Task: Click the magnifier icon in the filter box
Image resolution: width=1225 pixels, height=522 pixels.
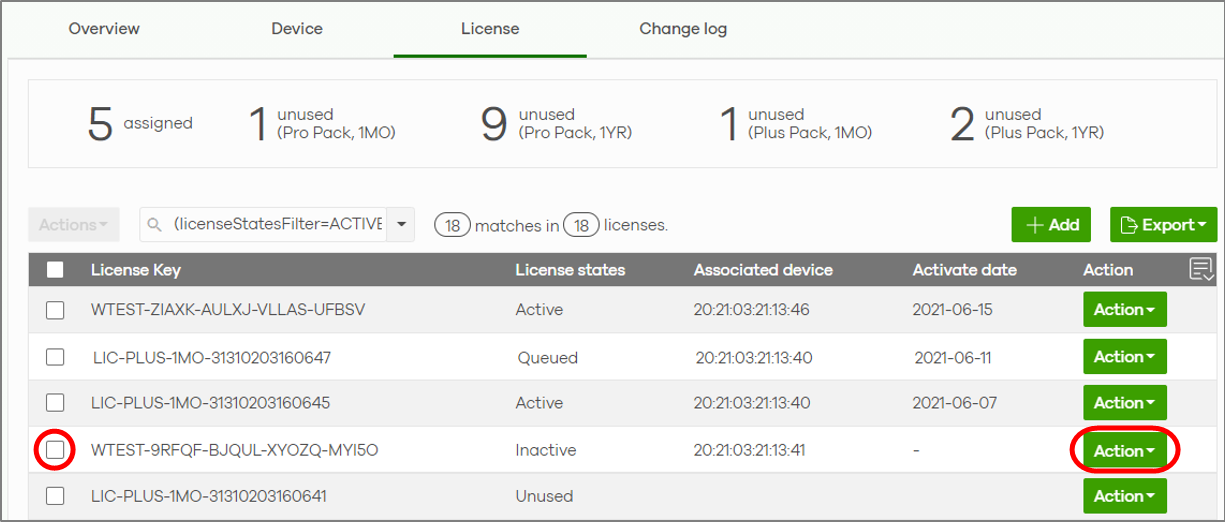Action: (155, 225)
